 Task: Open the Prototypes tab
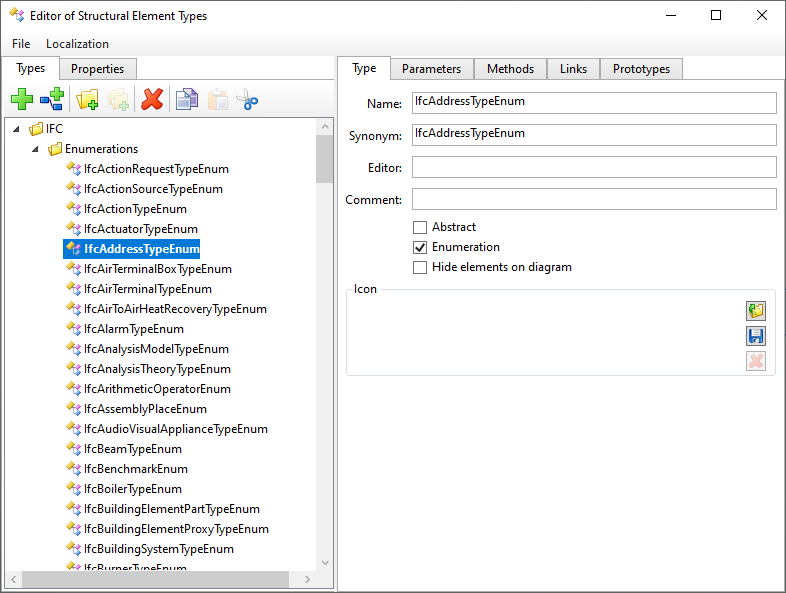point(641,69)
